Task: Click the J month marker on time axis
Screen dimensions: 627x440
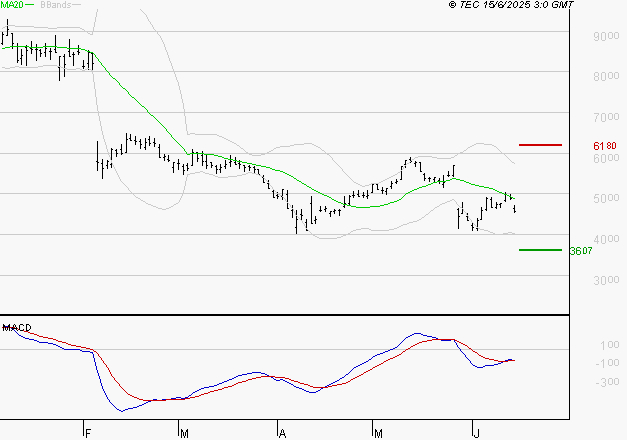Action: (x=476, y=434)
